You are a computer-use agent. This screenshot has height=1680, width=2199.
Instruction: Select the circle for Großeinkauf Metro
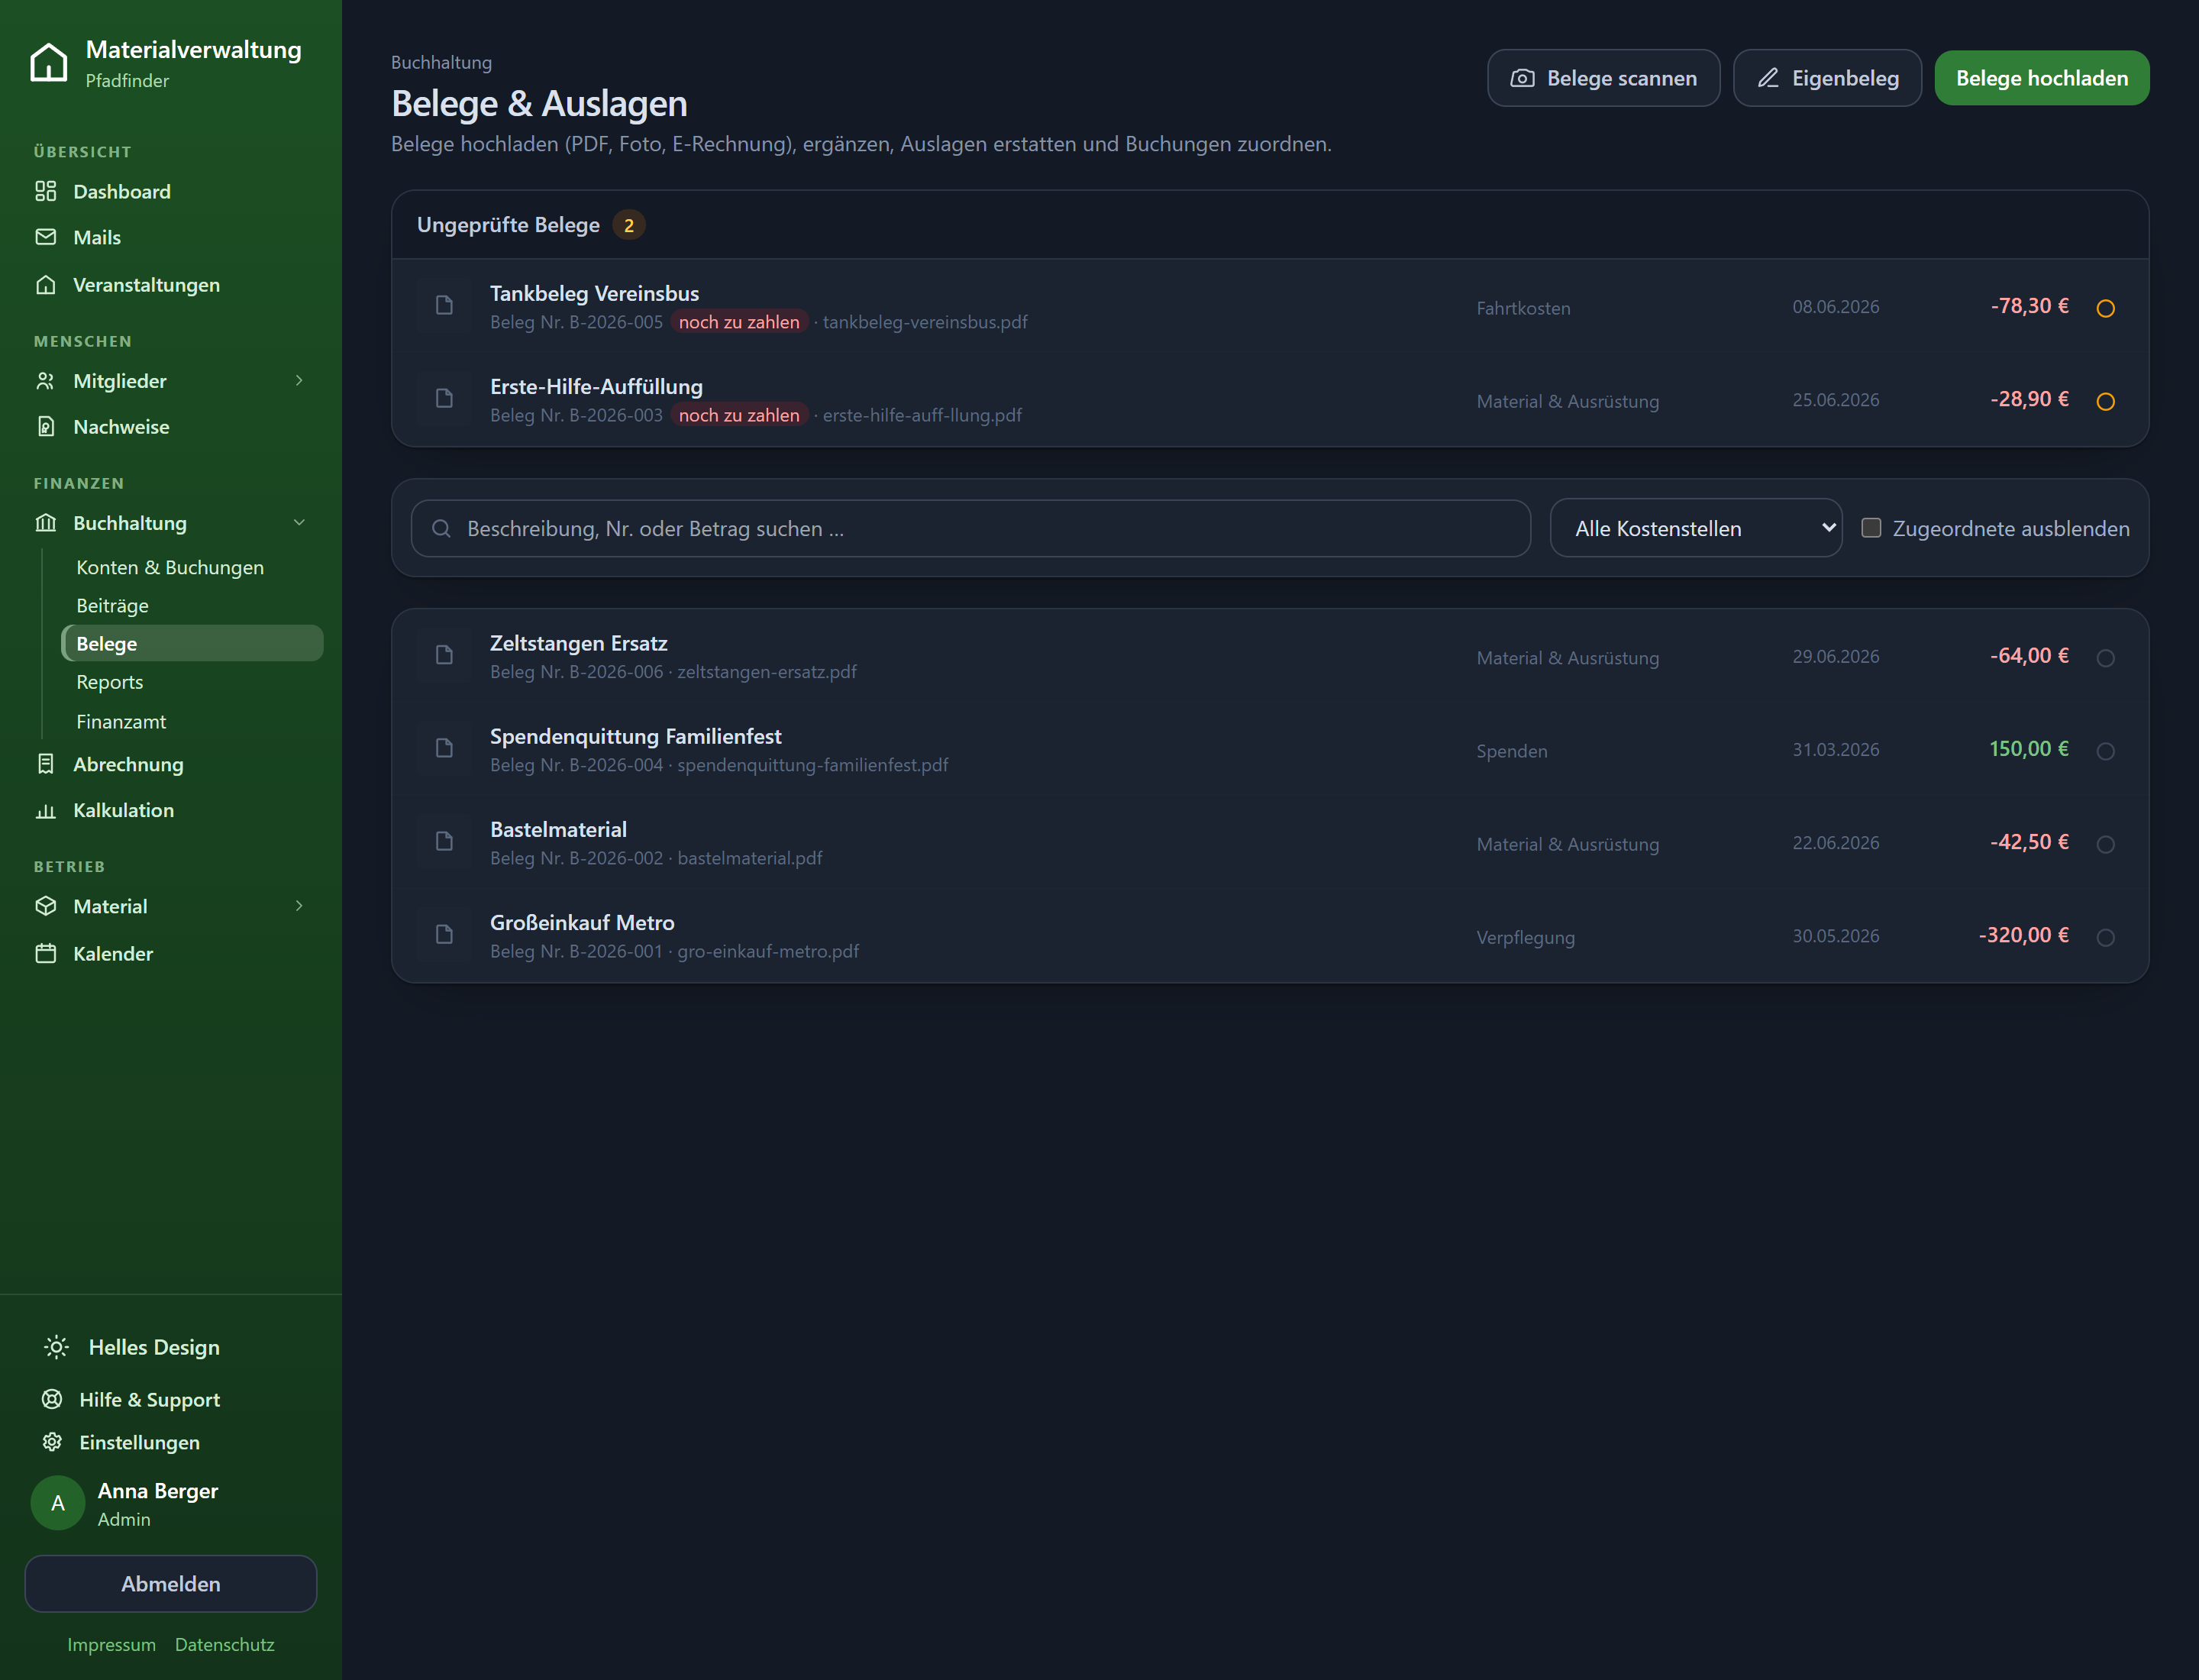pyautogui.click(x=2105, y=937)
